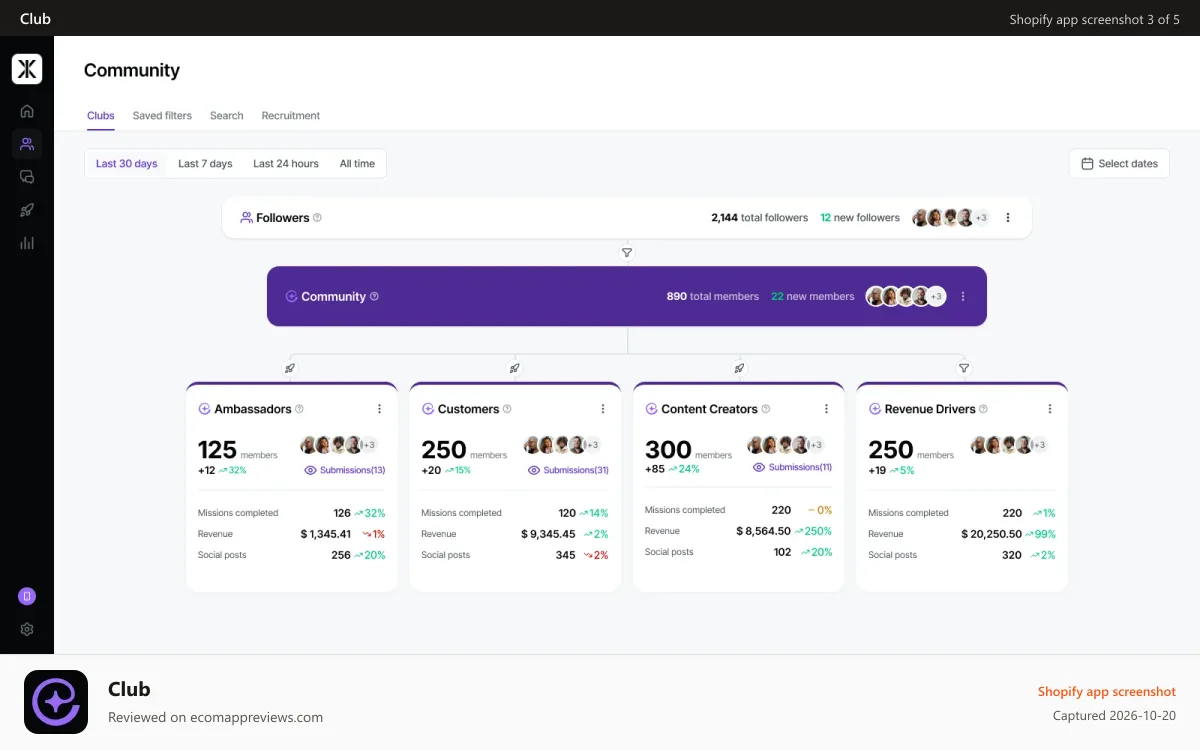Switch to the Saved filters tab
This screenshot has width=1200, height=750.
click(x=162, y=116)
